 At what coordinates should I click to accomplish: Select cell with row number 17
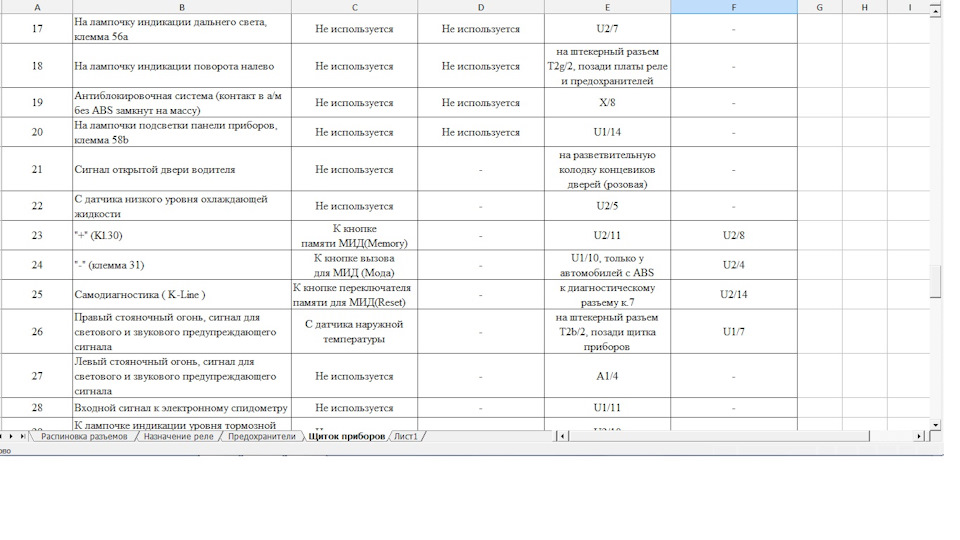click(x=37, y=29)
